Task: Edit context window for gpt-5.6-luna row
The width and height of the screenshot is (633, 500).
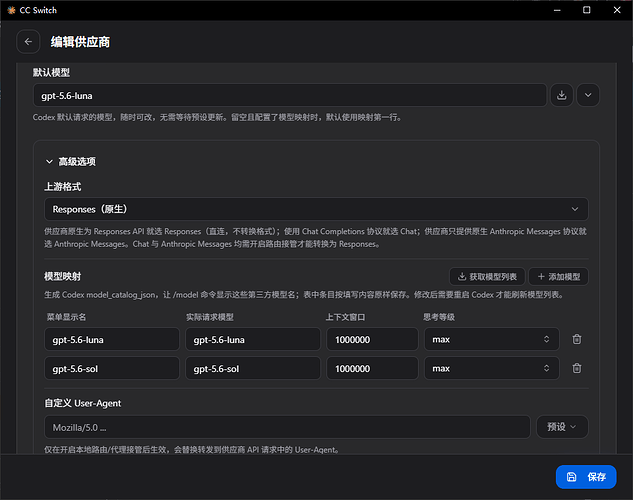Action: pos(372,339)
